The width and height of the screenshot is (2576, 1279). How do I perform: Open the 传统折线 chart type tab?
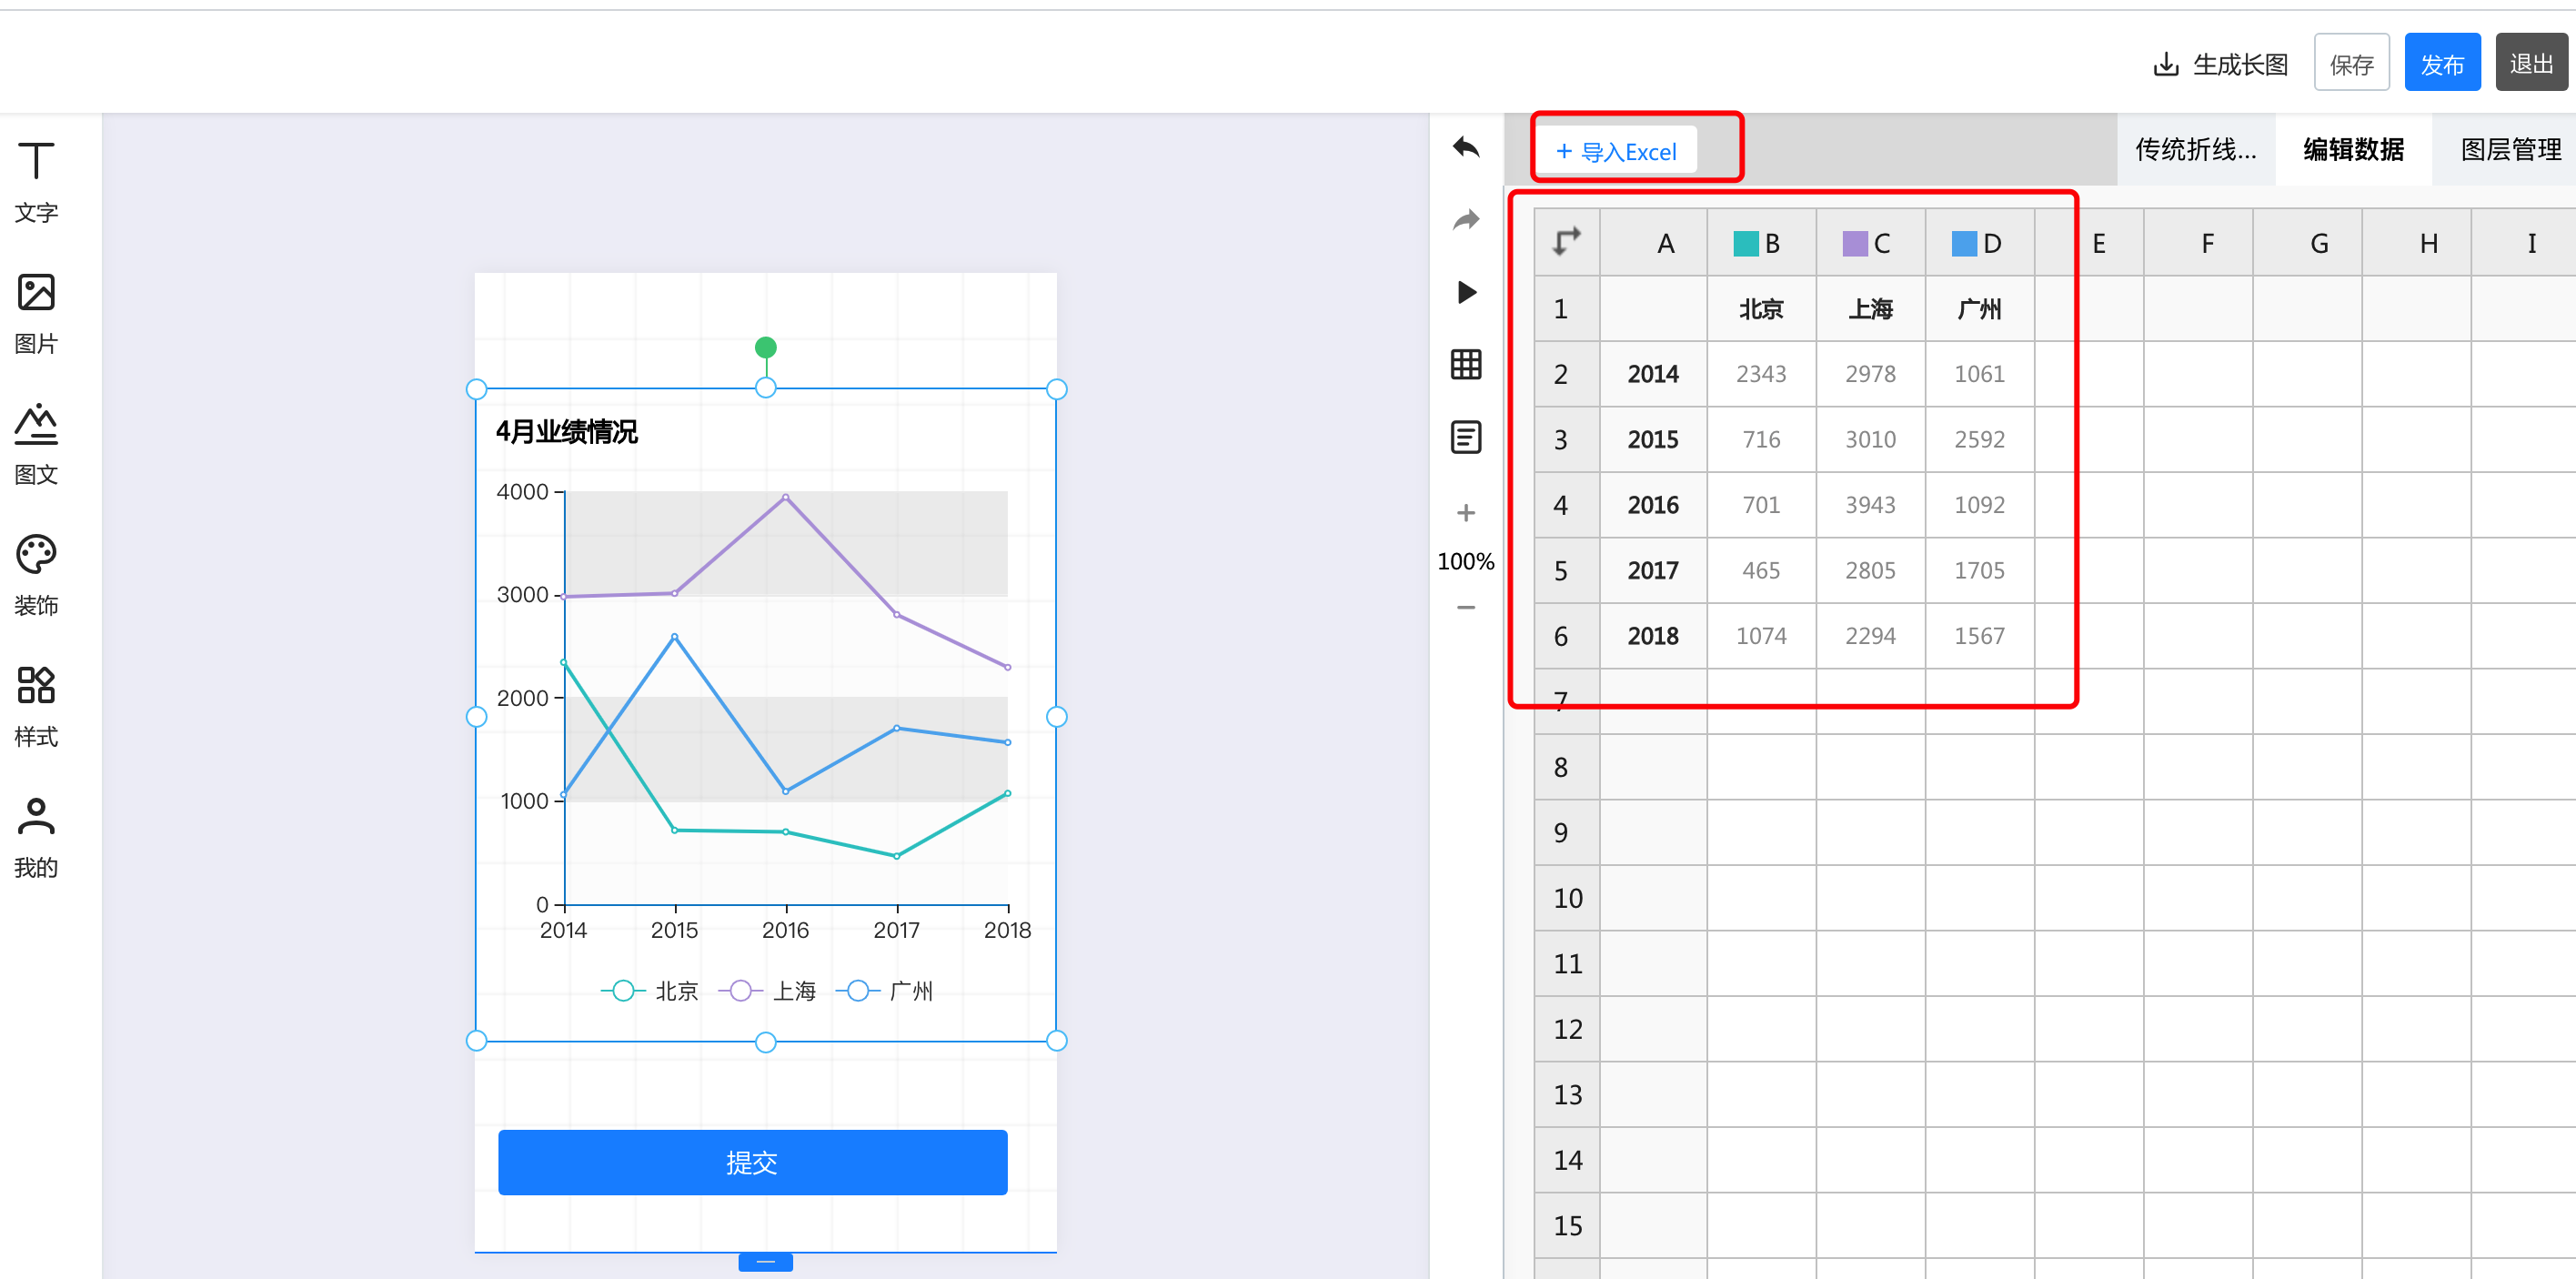click(x=2195, y=150)
